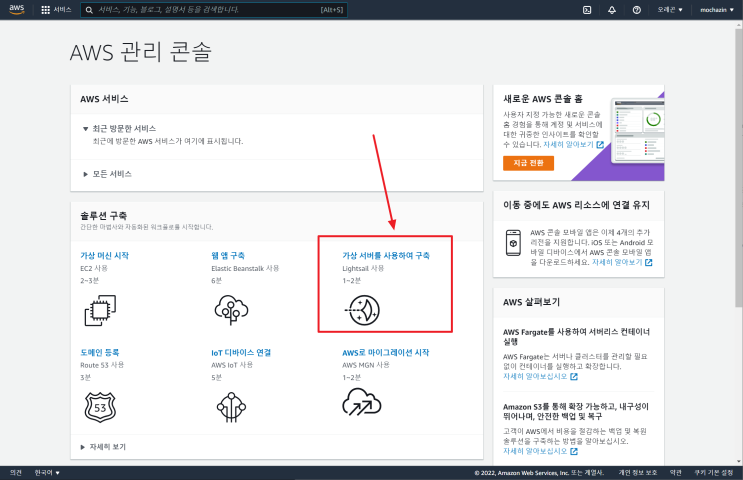Open the notifications bell

[612, 10]
